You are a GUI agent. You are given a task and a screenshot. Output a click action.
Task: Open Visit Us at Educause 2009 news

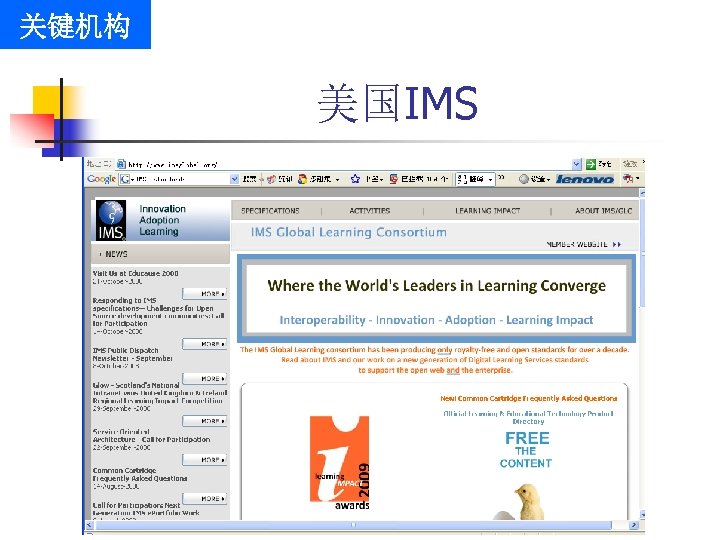(x=135, y=273)
